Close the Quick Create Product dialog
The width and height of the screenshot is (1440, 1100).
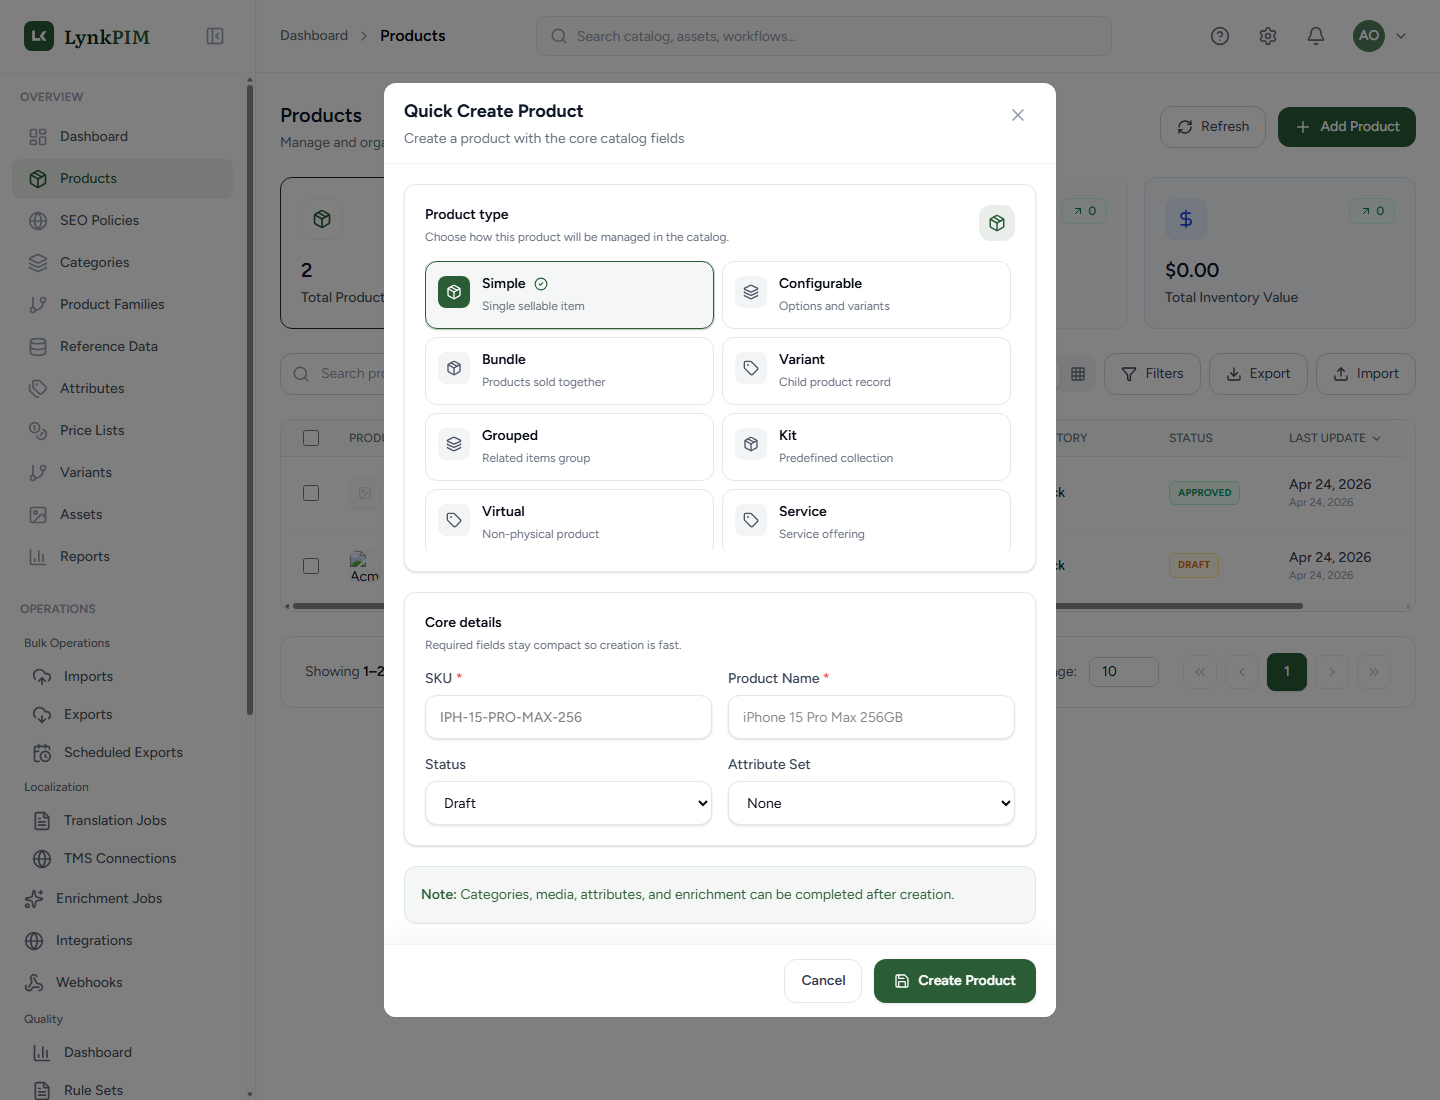tap(1018, 115)
